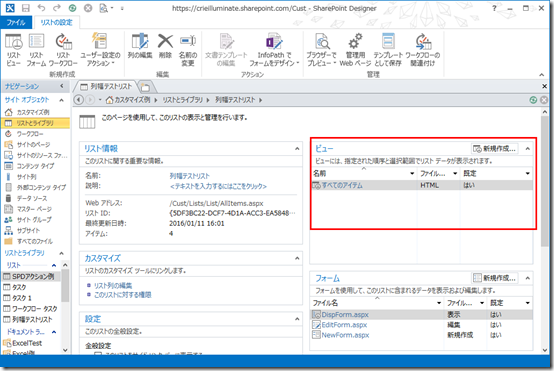Open Design Forms in InfoPath button

(274, 50)
